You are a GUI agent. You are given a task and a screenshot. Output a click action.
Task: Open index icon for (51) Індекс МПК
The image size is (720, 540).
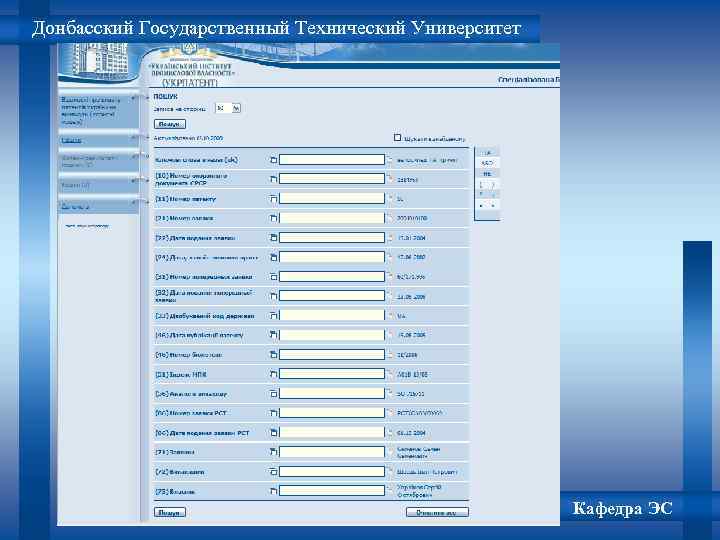[274, 374]
